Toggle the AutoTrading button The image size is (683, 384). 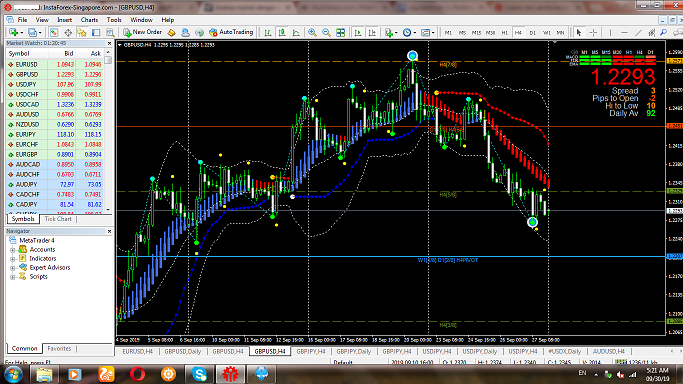(x=231, y=32)
